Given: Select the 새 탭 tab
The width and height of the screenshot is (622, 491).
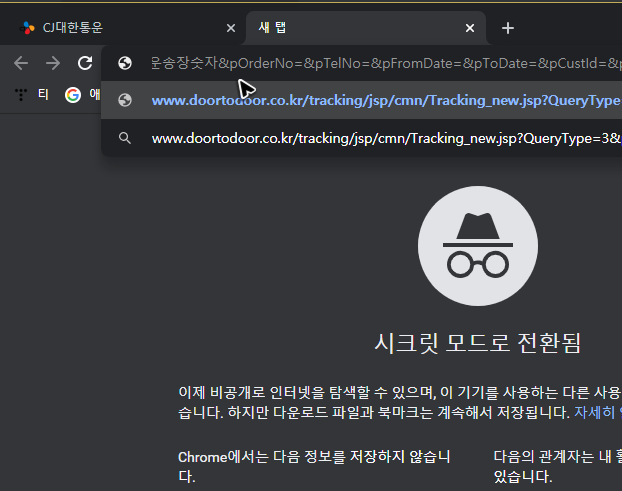Looking at the screenshot, I should [366, 28].
